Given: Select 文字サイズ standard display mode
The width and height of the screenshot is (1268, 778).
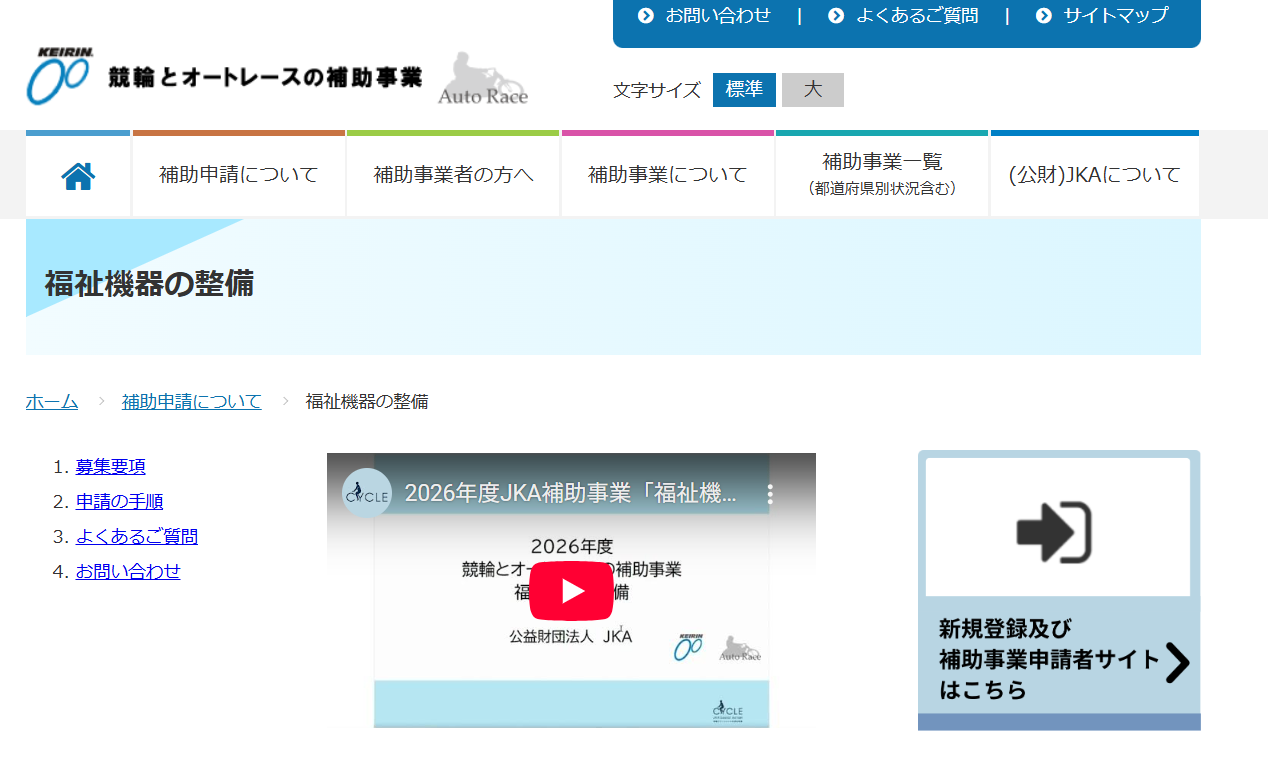Looking at the screenshot, I should pyautogui.click(x=744, y=90).
